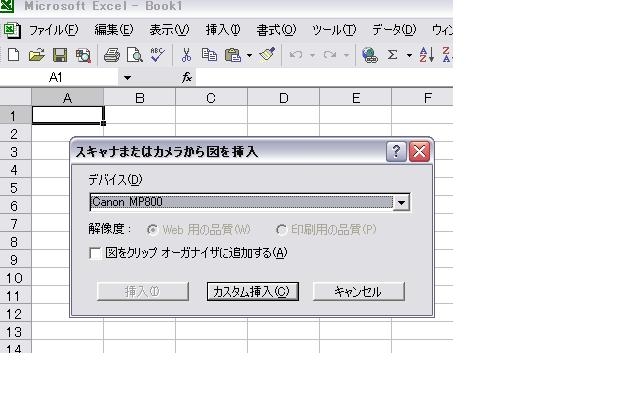Expand the Paste options dropdown arrow
The width and height of the screenshot is (640, 400).
point(249,55)
